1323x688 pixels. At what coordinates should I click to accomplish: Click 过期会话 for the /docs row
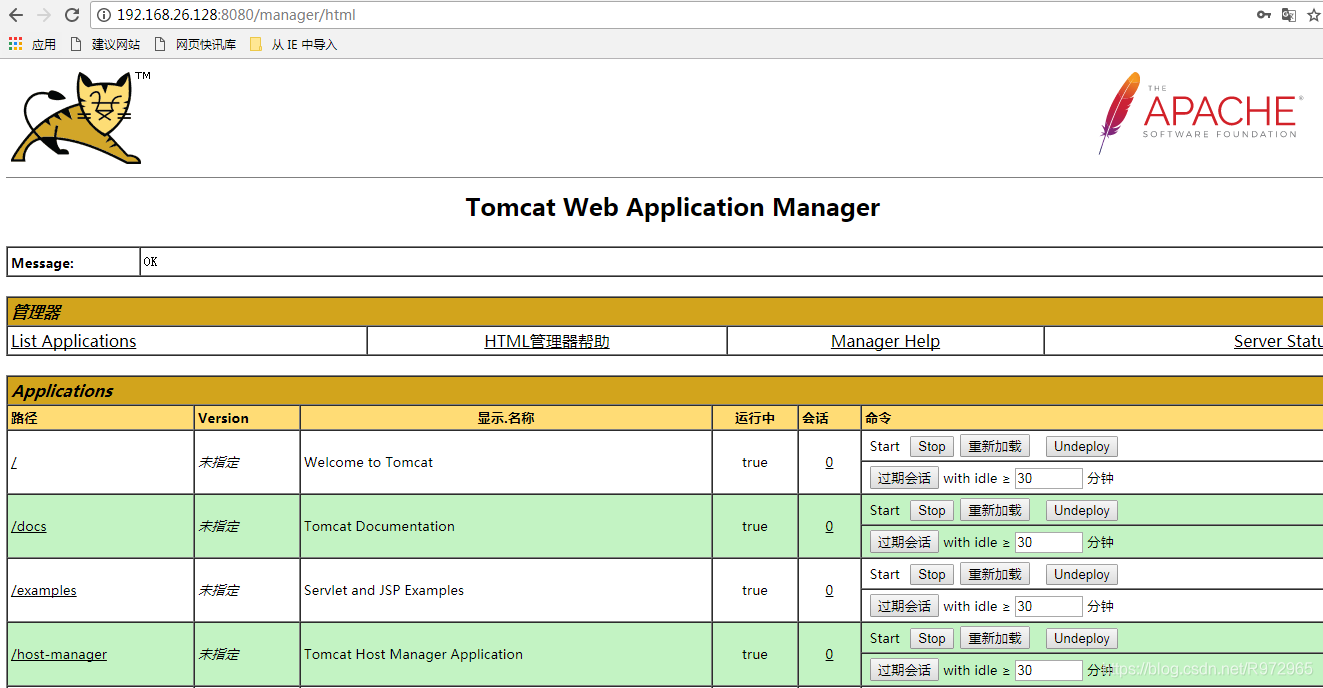coord(904,542)
